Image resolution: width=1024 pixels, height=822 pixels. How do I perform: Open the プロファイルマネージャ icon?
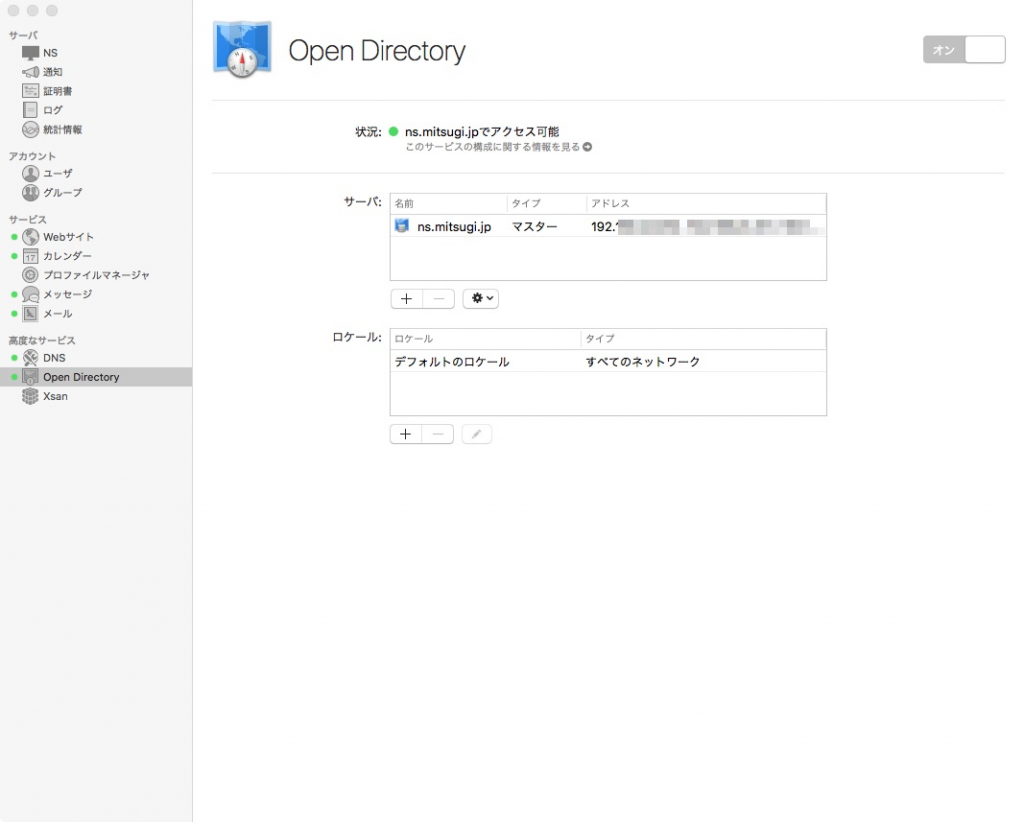30,275
